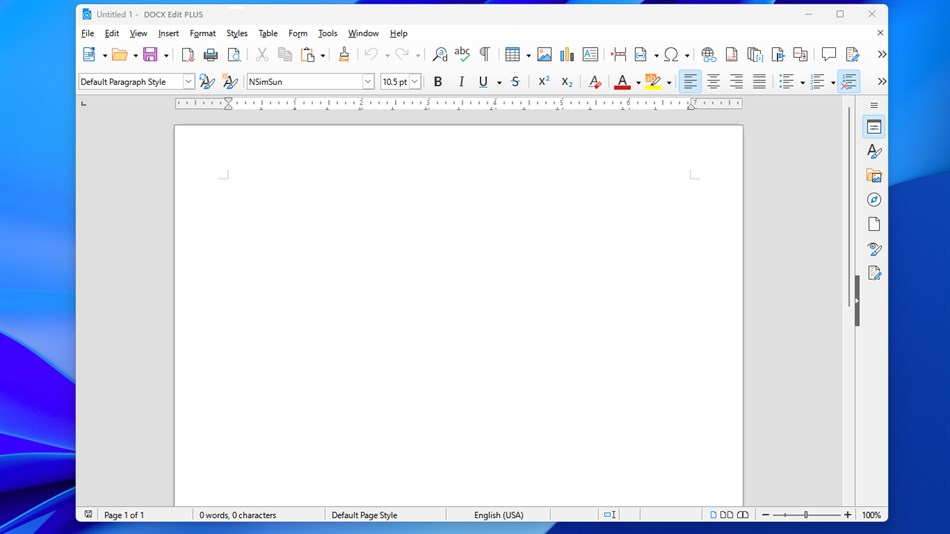Open sidebar Navigator compass icon
The height and width of the screenshot is (534, 950).
pyautogui.click(x=874, y=200)
